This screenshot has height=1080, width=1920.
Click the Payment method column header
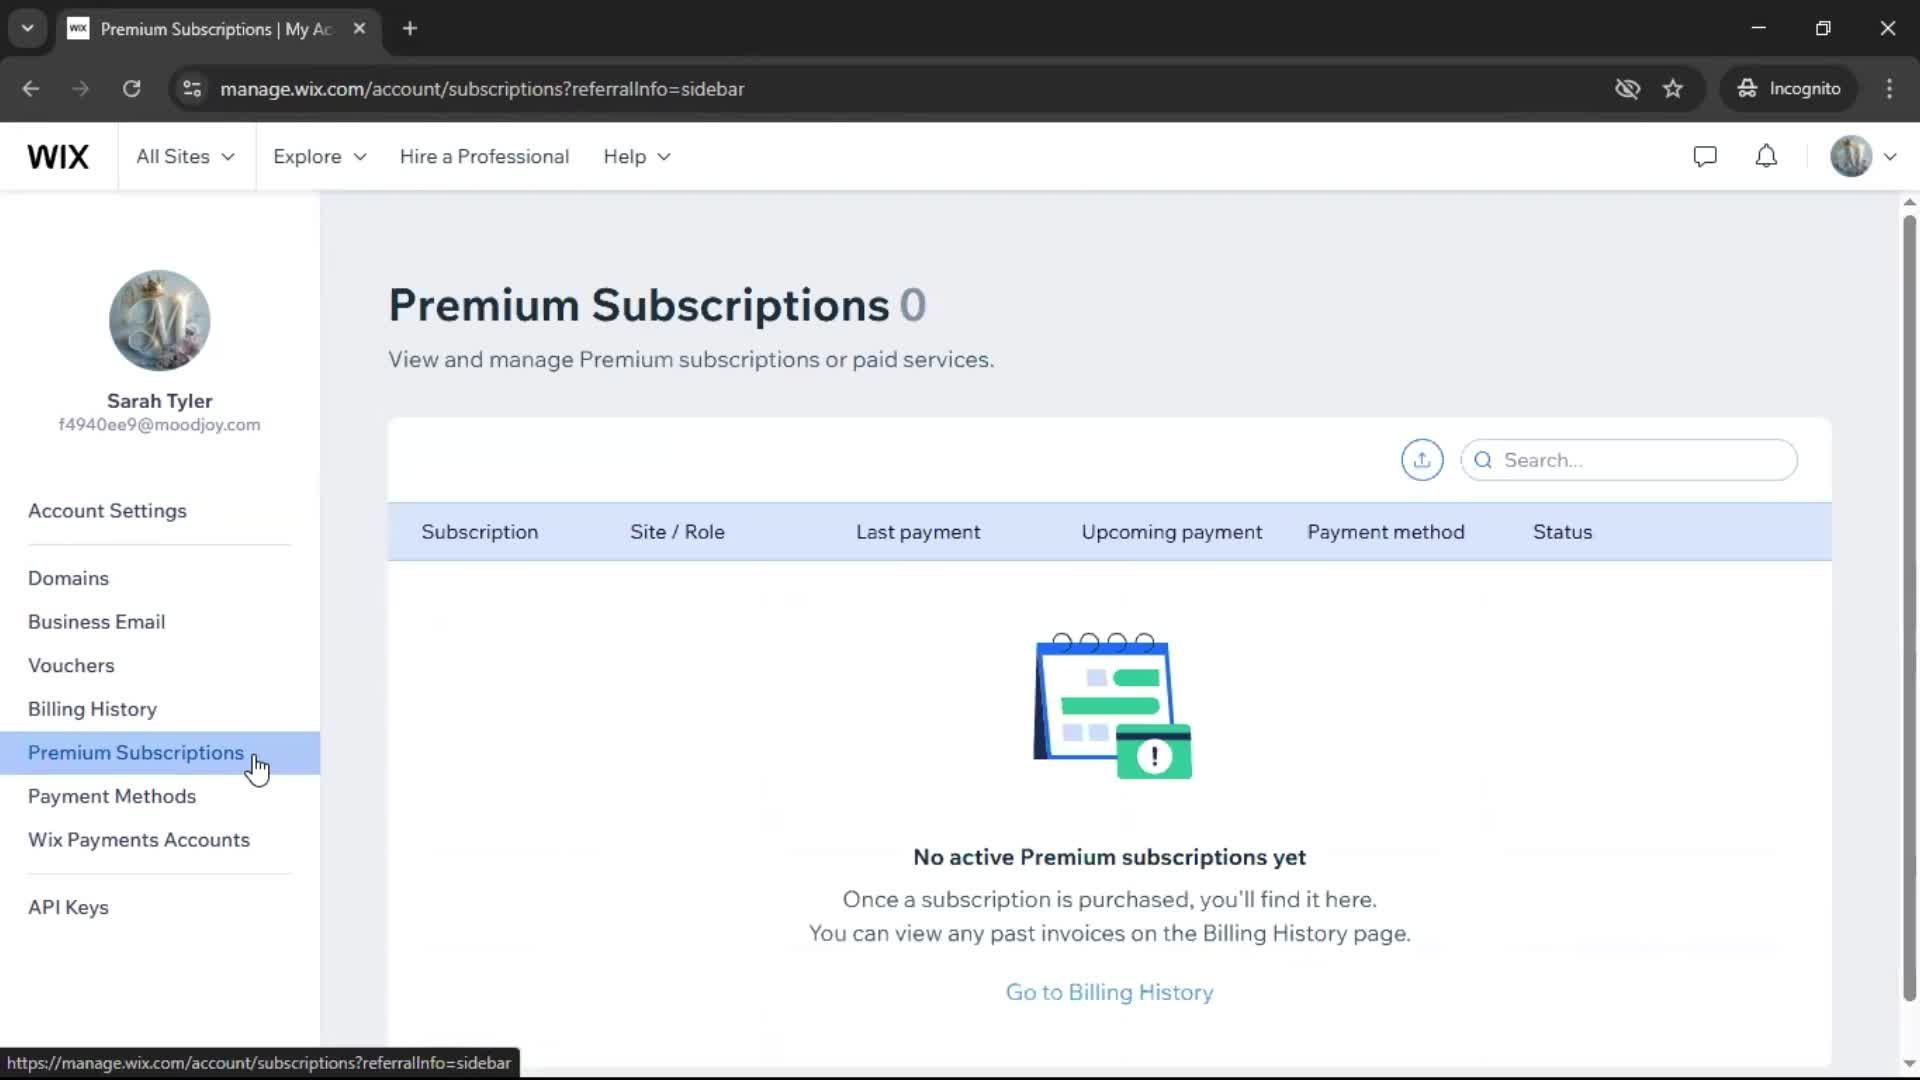click(x=1385, y=532)
